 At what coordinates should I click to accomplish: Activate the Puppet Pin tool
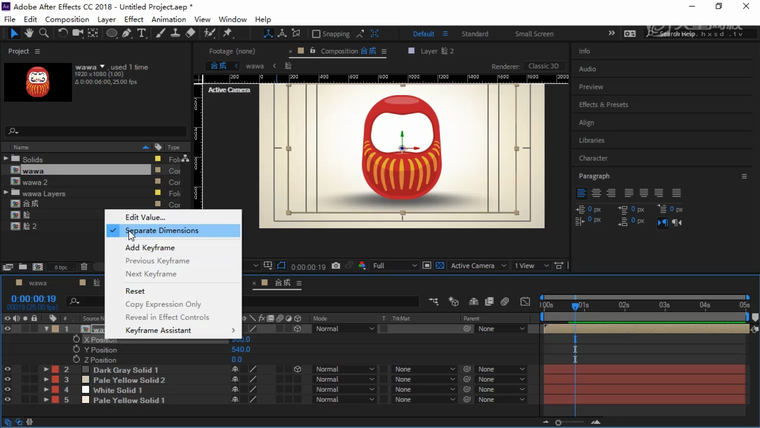click(x=227, y=33)
